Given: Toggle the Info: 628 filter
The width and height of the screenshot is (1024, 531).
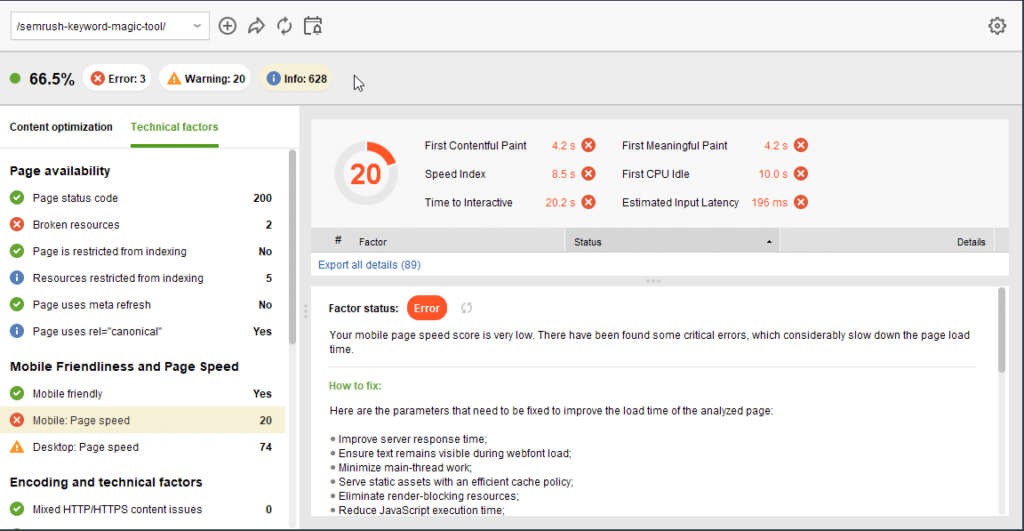Looking at the screenshot, I should click(x=297, y=79).
